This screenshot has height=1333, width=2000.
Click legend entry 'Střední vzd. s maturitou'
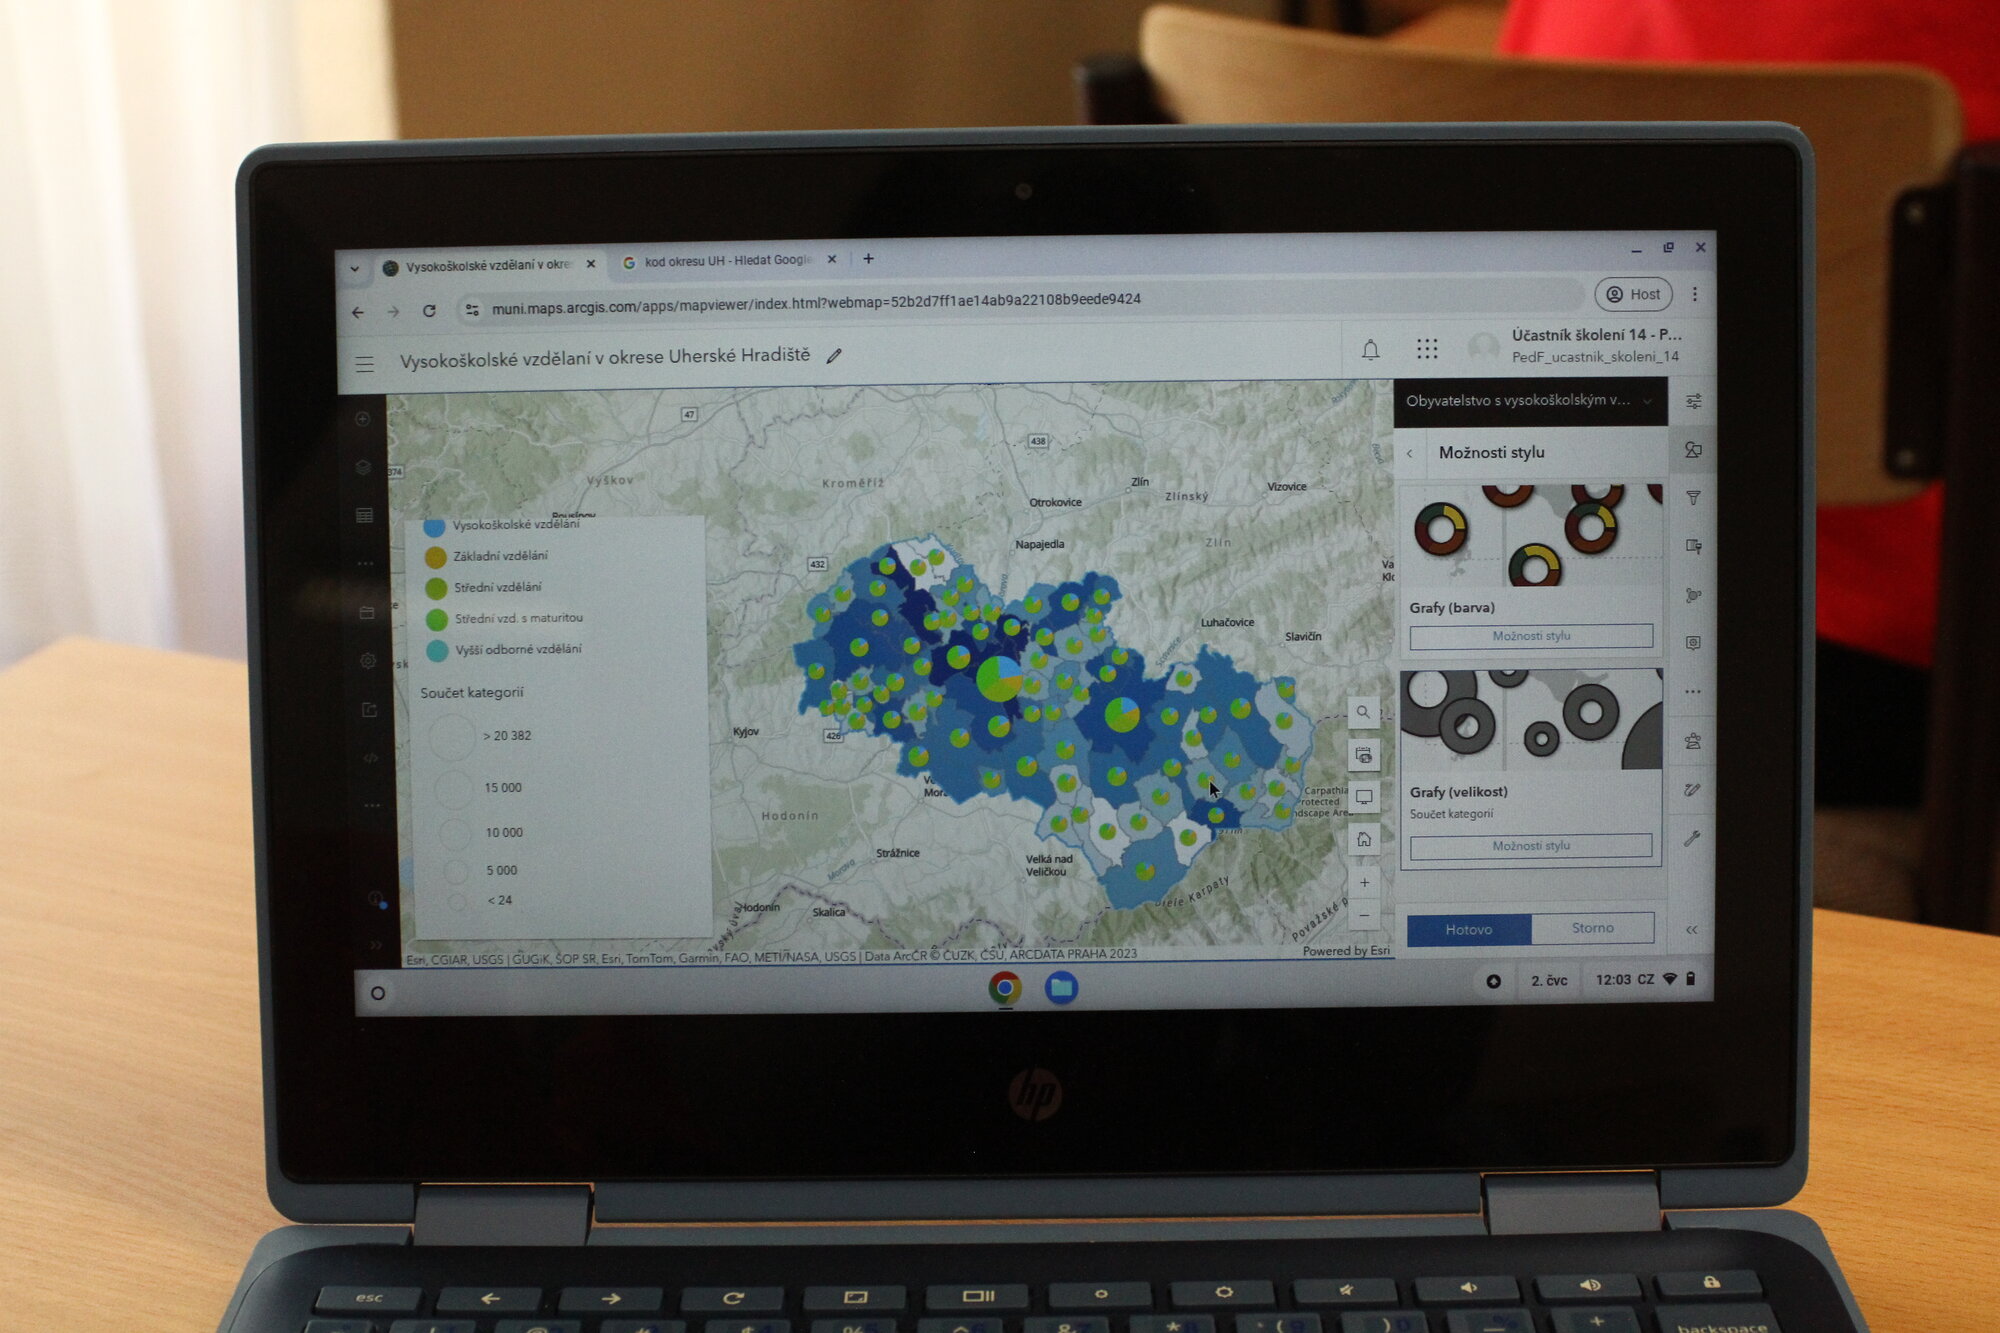(518, 618)
